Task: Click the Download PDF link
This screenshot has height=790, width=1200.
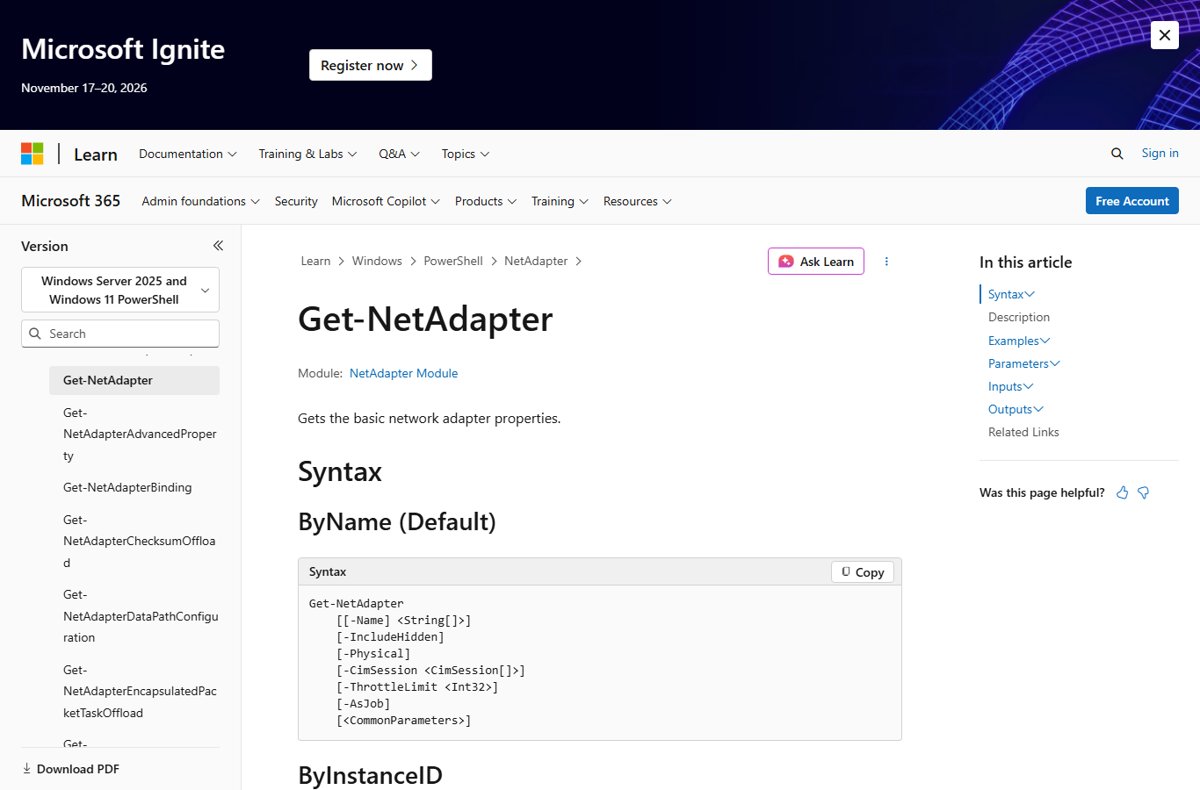Action: coord(71,769)
